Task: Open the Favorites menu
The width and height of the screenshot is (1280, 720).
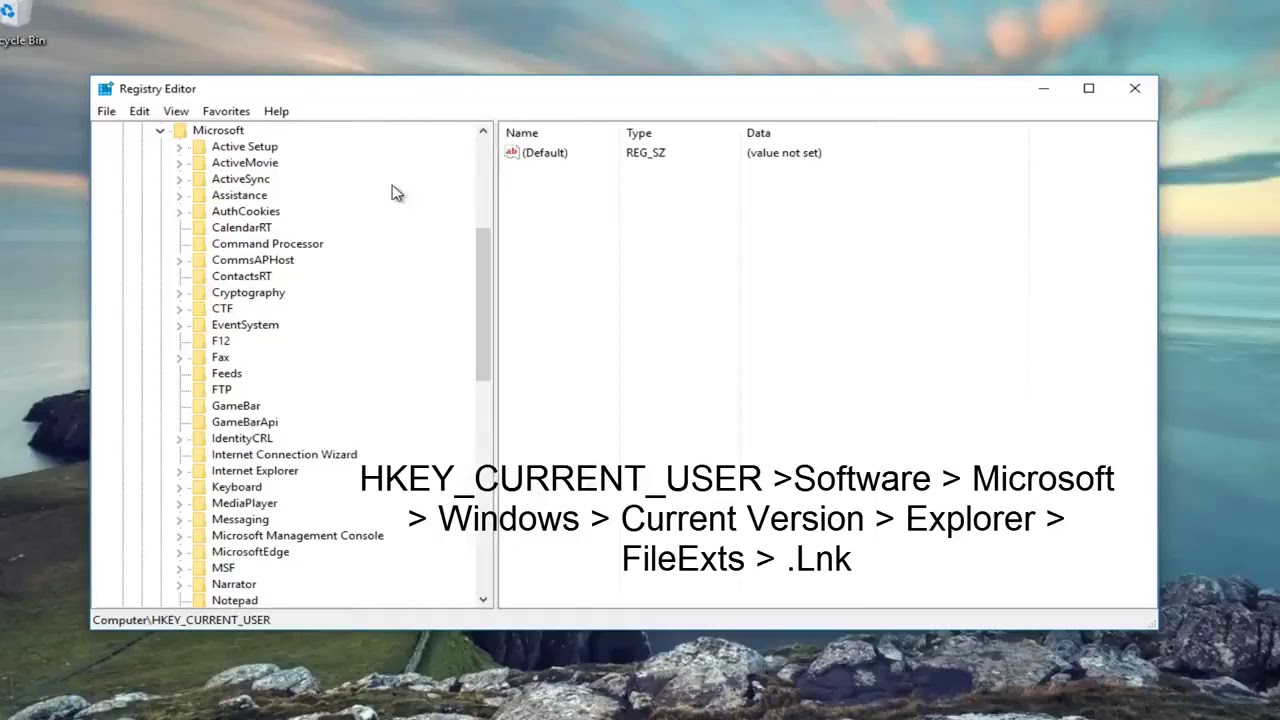Action: pyautogui.click(x=226, y=111)
